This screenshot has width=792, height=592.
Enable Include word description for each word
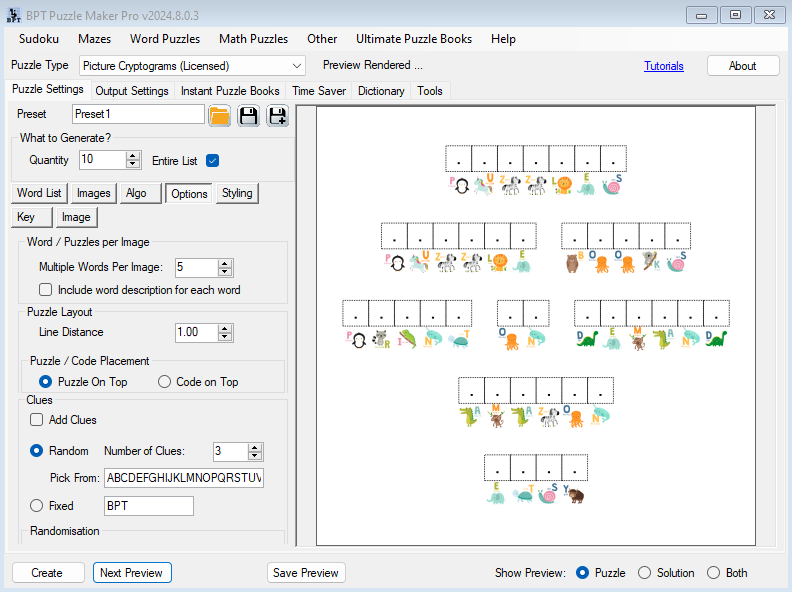[46, 290]
